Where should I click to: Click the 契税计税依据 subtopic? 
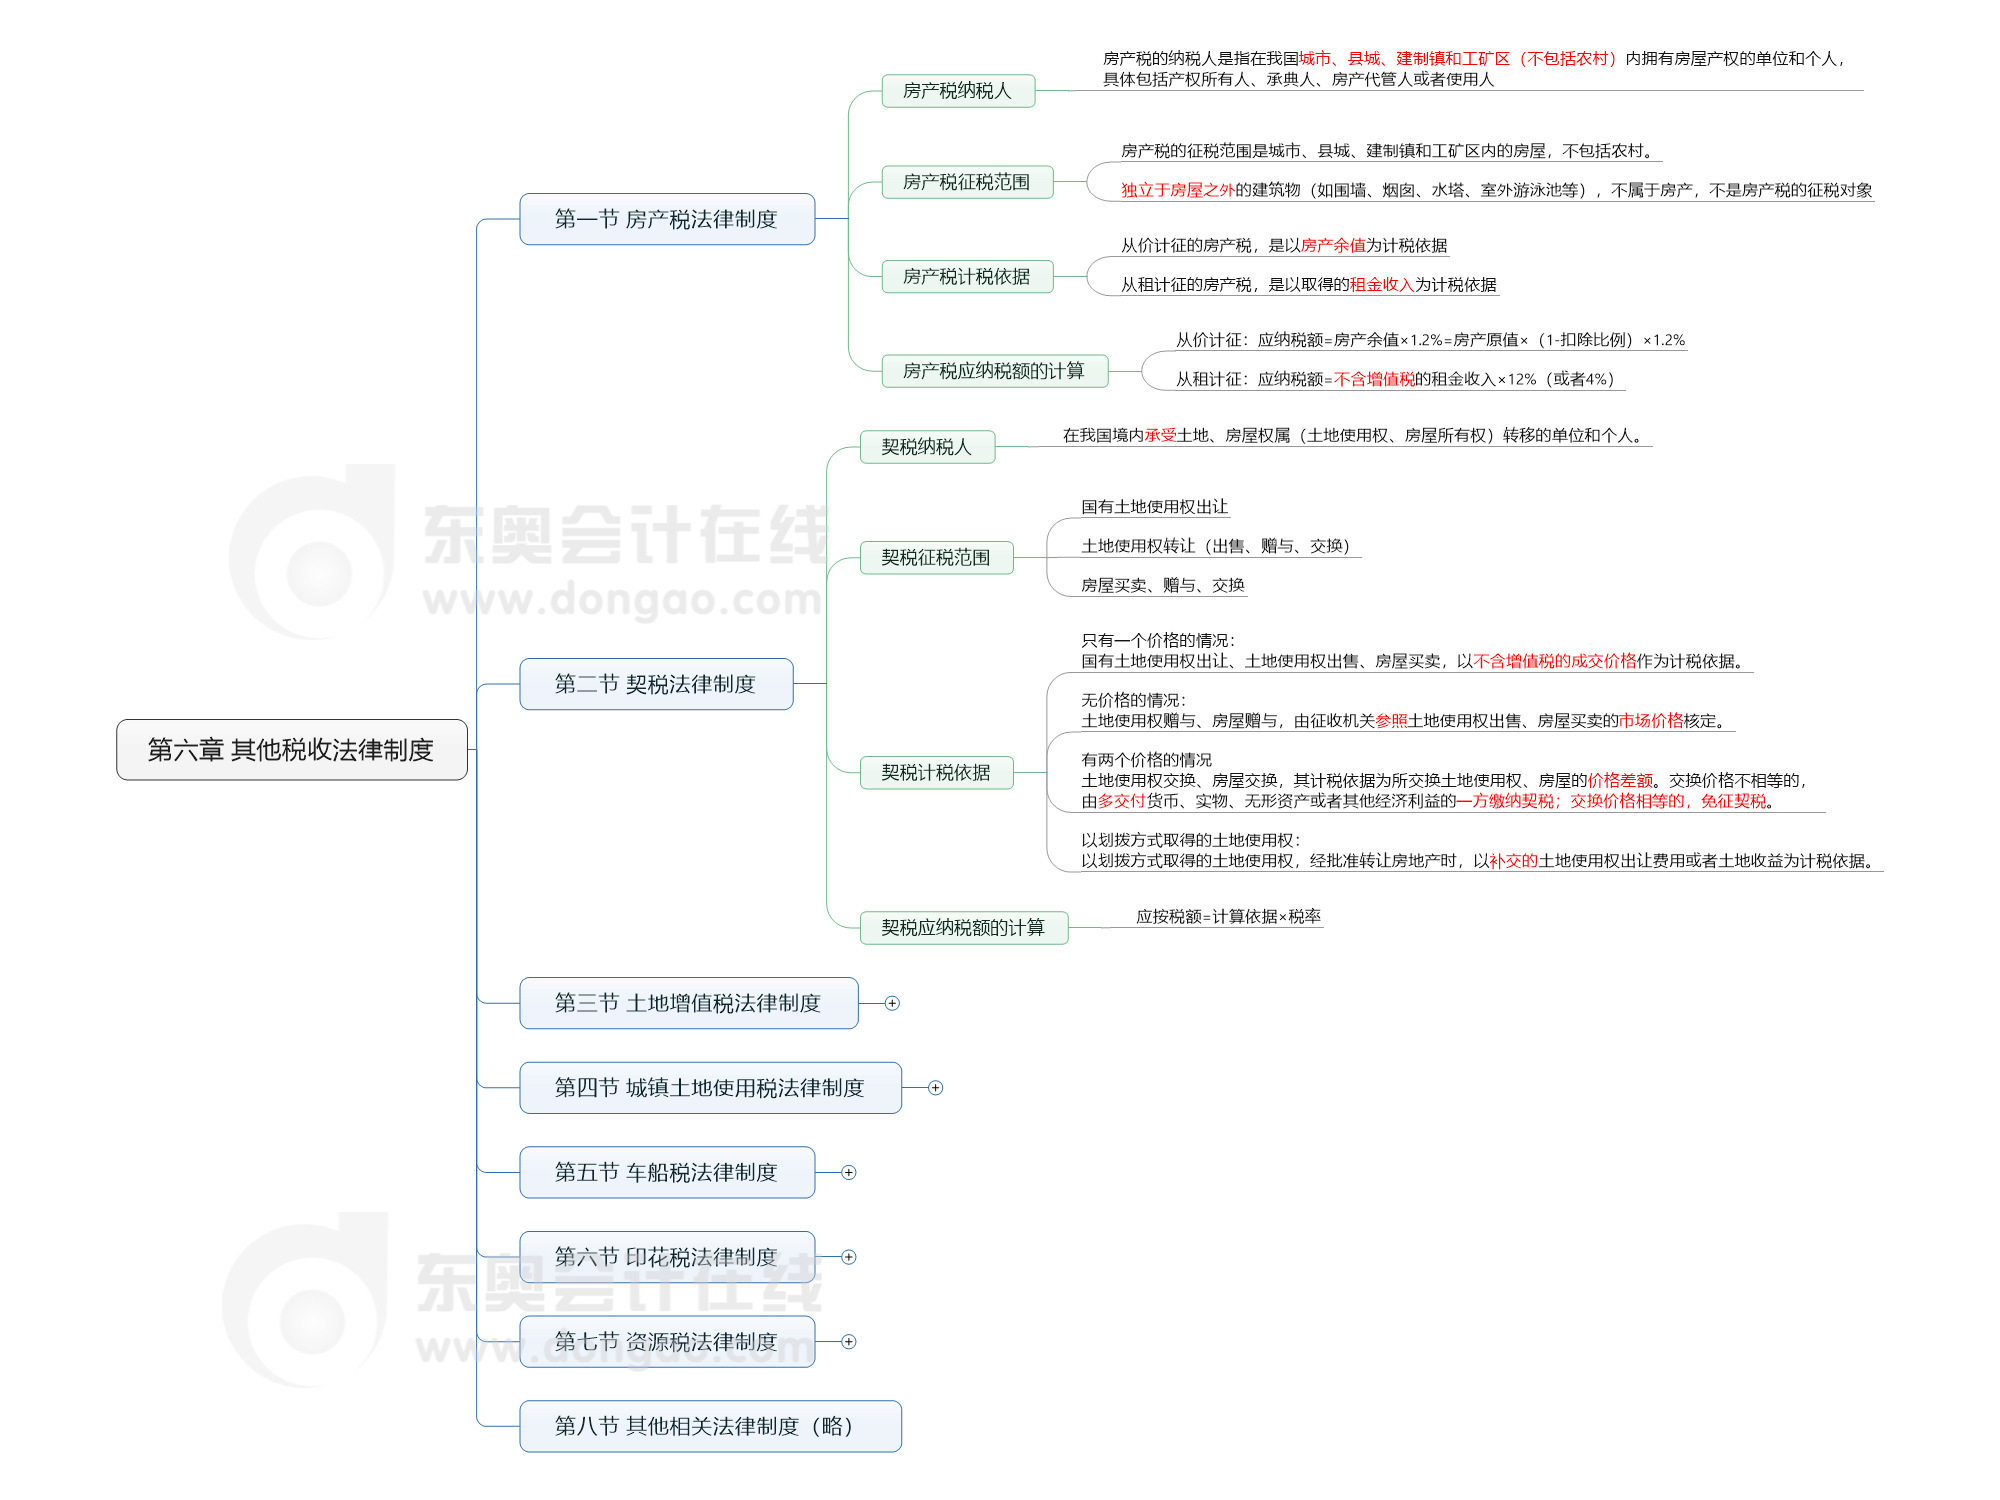click(x=935, y=773)
